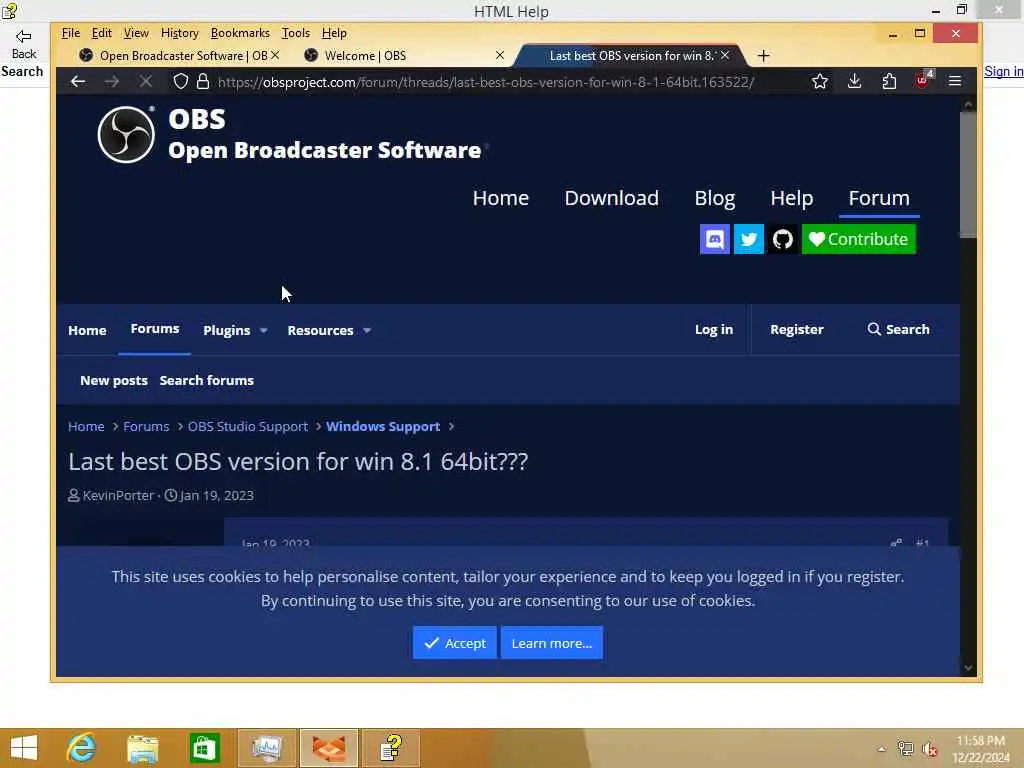Open the Help link in site navigation
Viewport: 1024px width, 768px height.
[792, 198]
